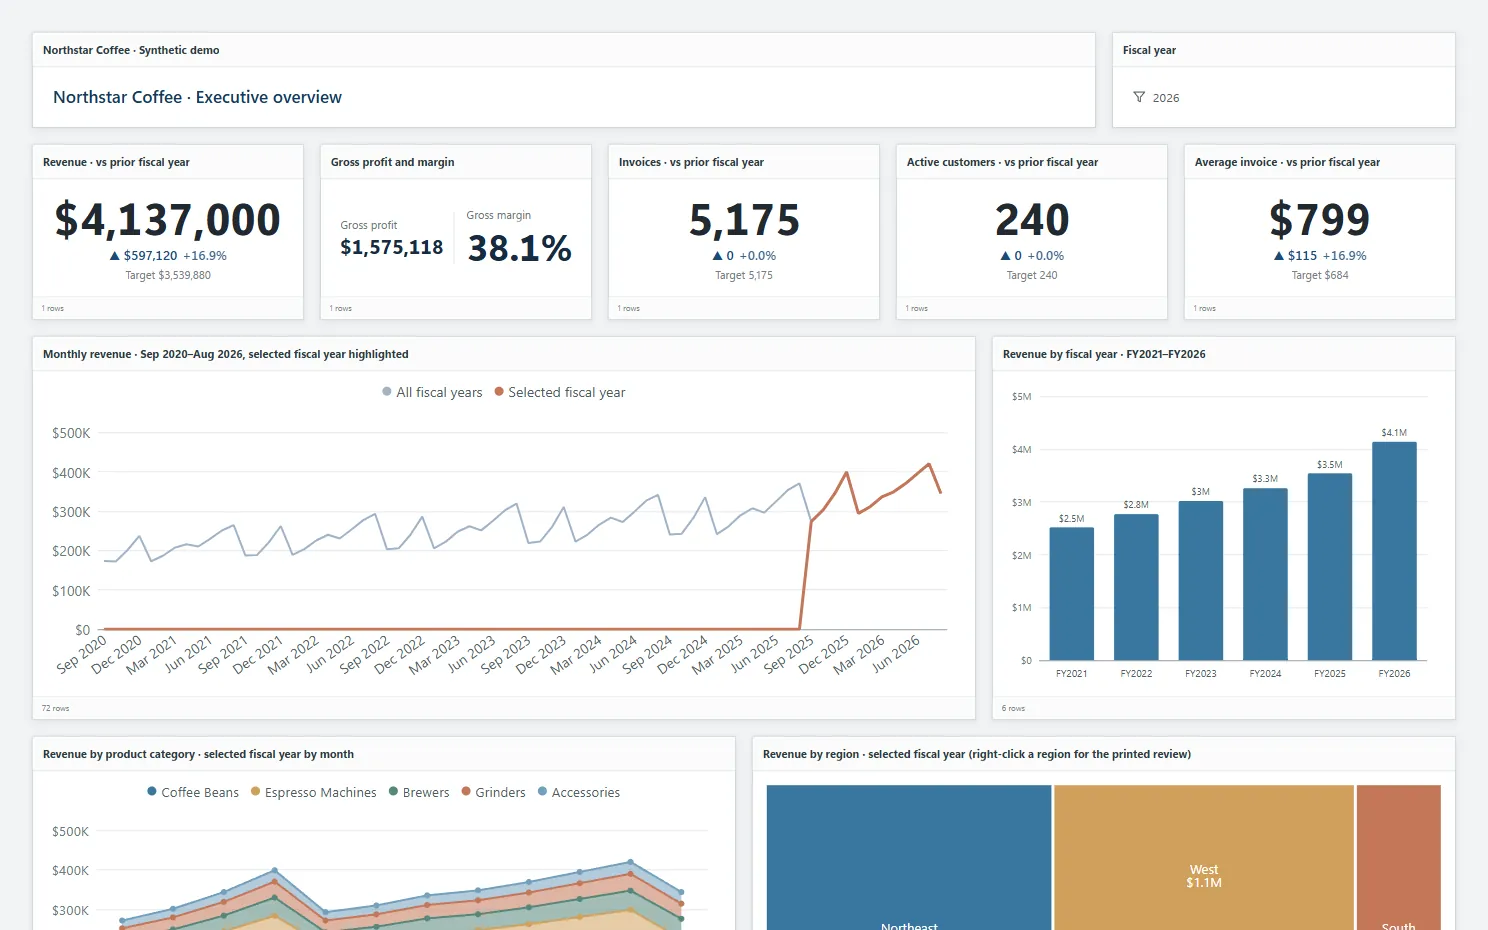Select the FY2022 revenue bar

coord(1136,587)
